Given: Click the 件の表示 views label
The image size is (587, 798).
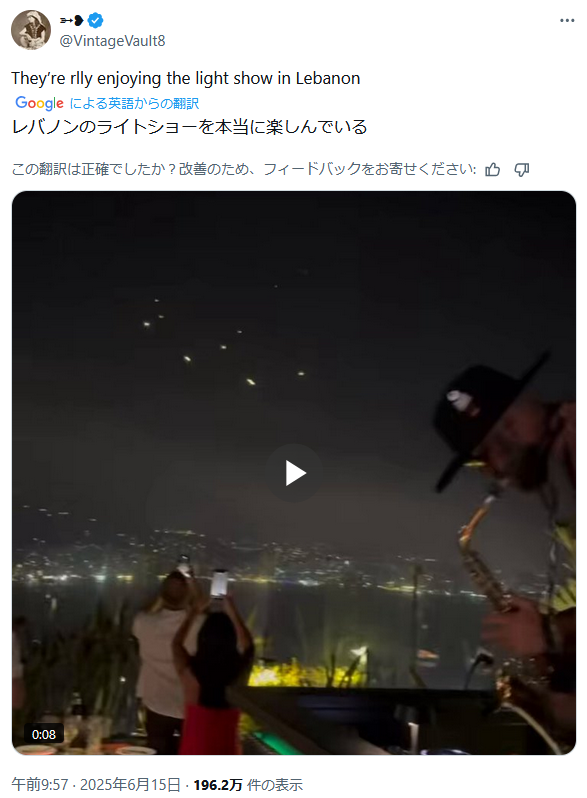Looking at the screenshot, I should 275,785.
